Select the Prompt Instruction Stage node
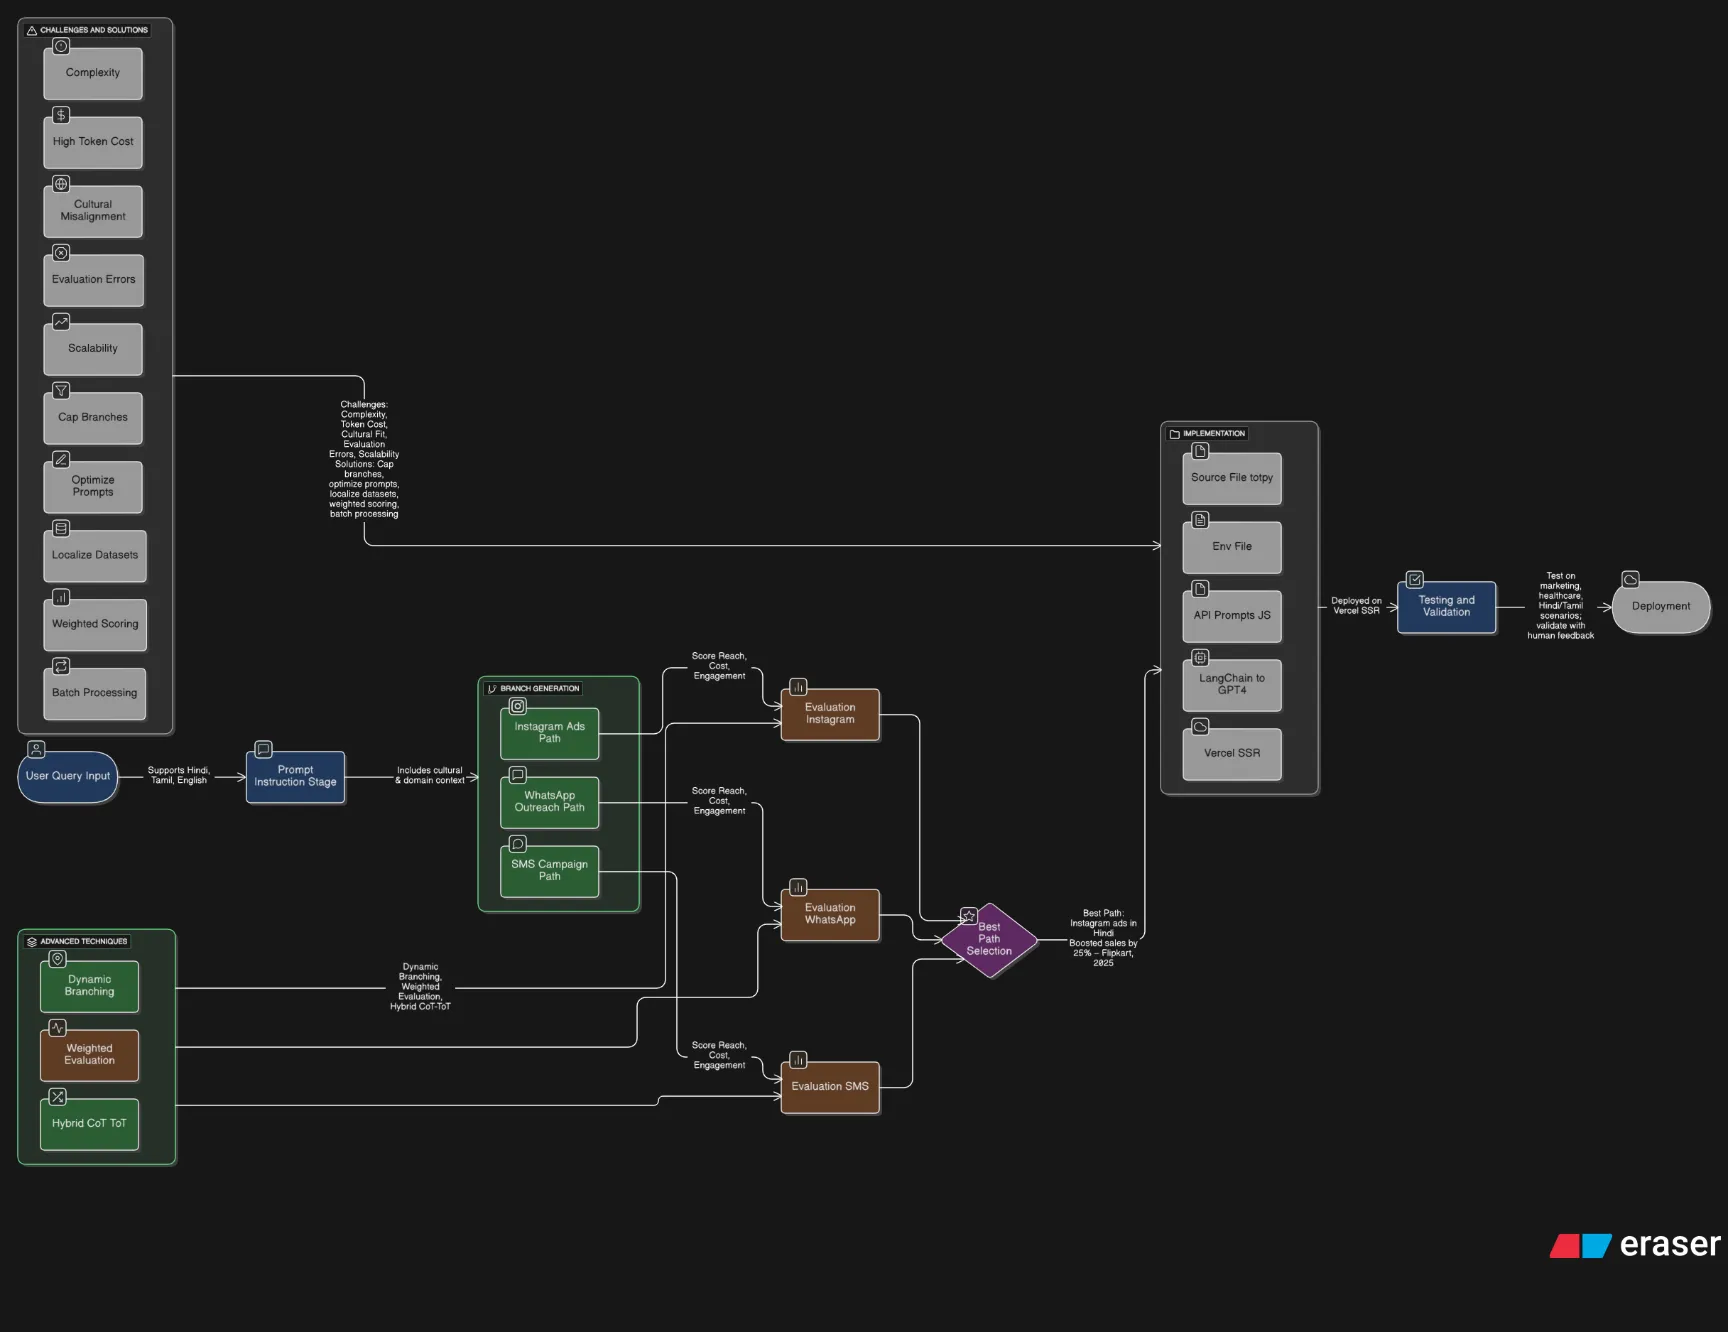The width and height of the screenshot is (1728, 1332). [295, 777]
